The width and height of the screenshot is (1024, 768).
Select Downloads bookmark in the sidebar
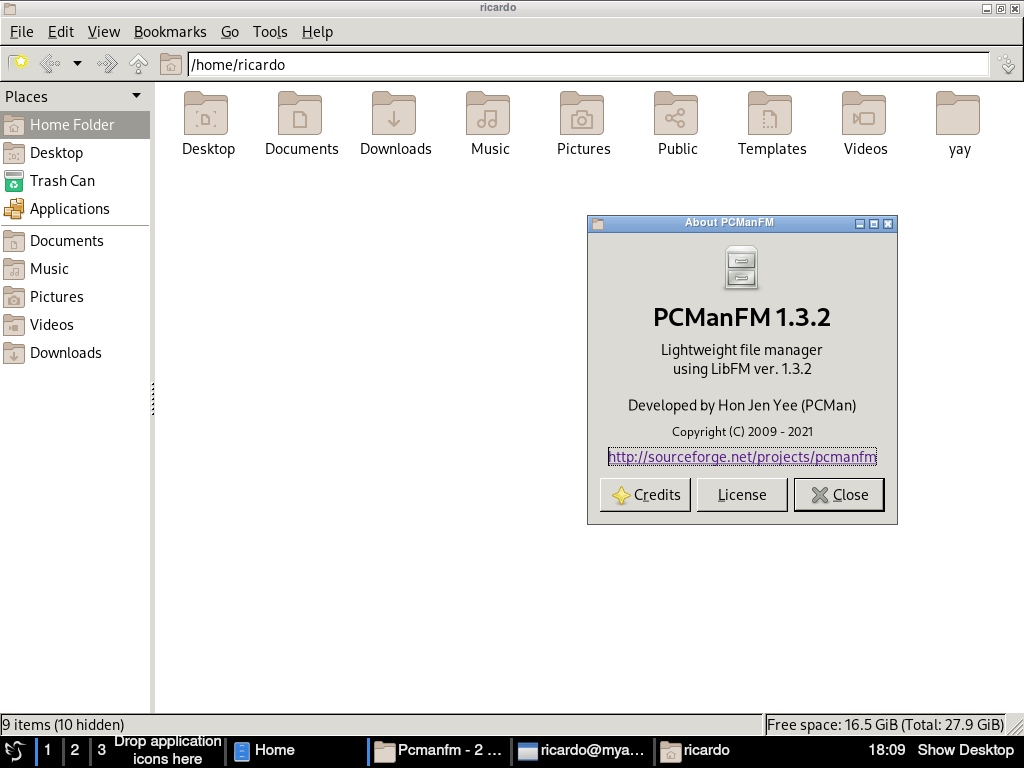pos(75,353)
